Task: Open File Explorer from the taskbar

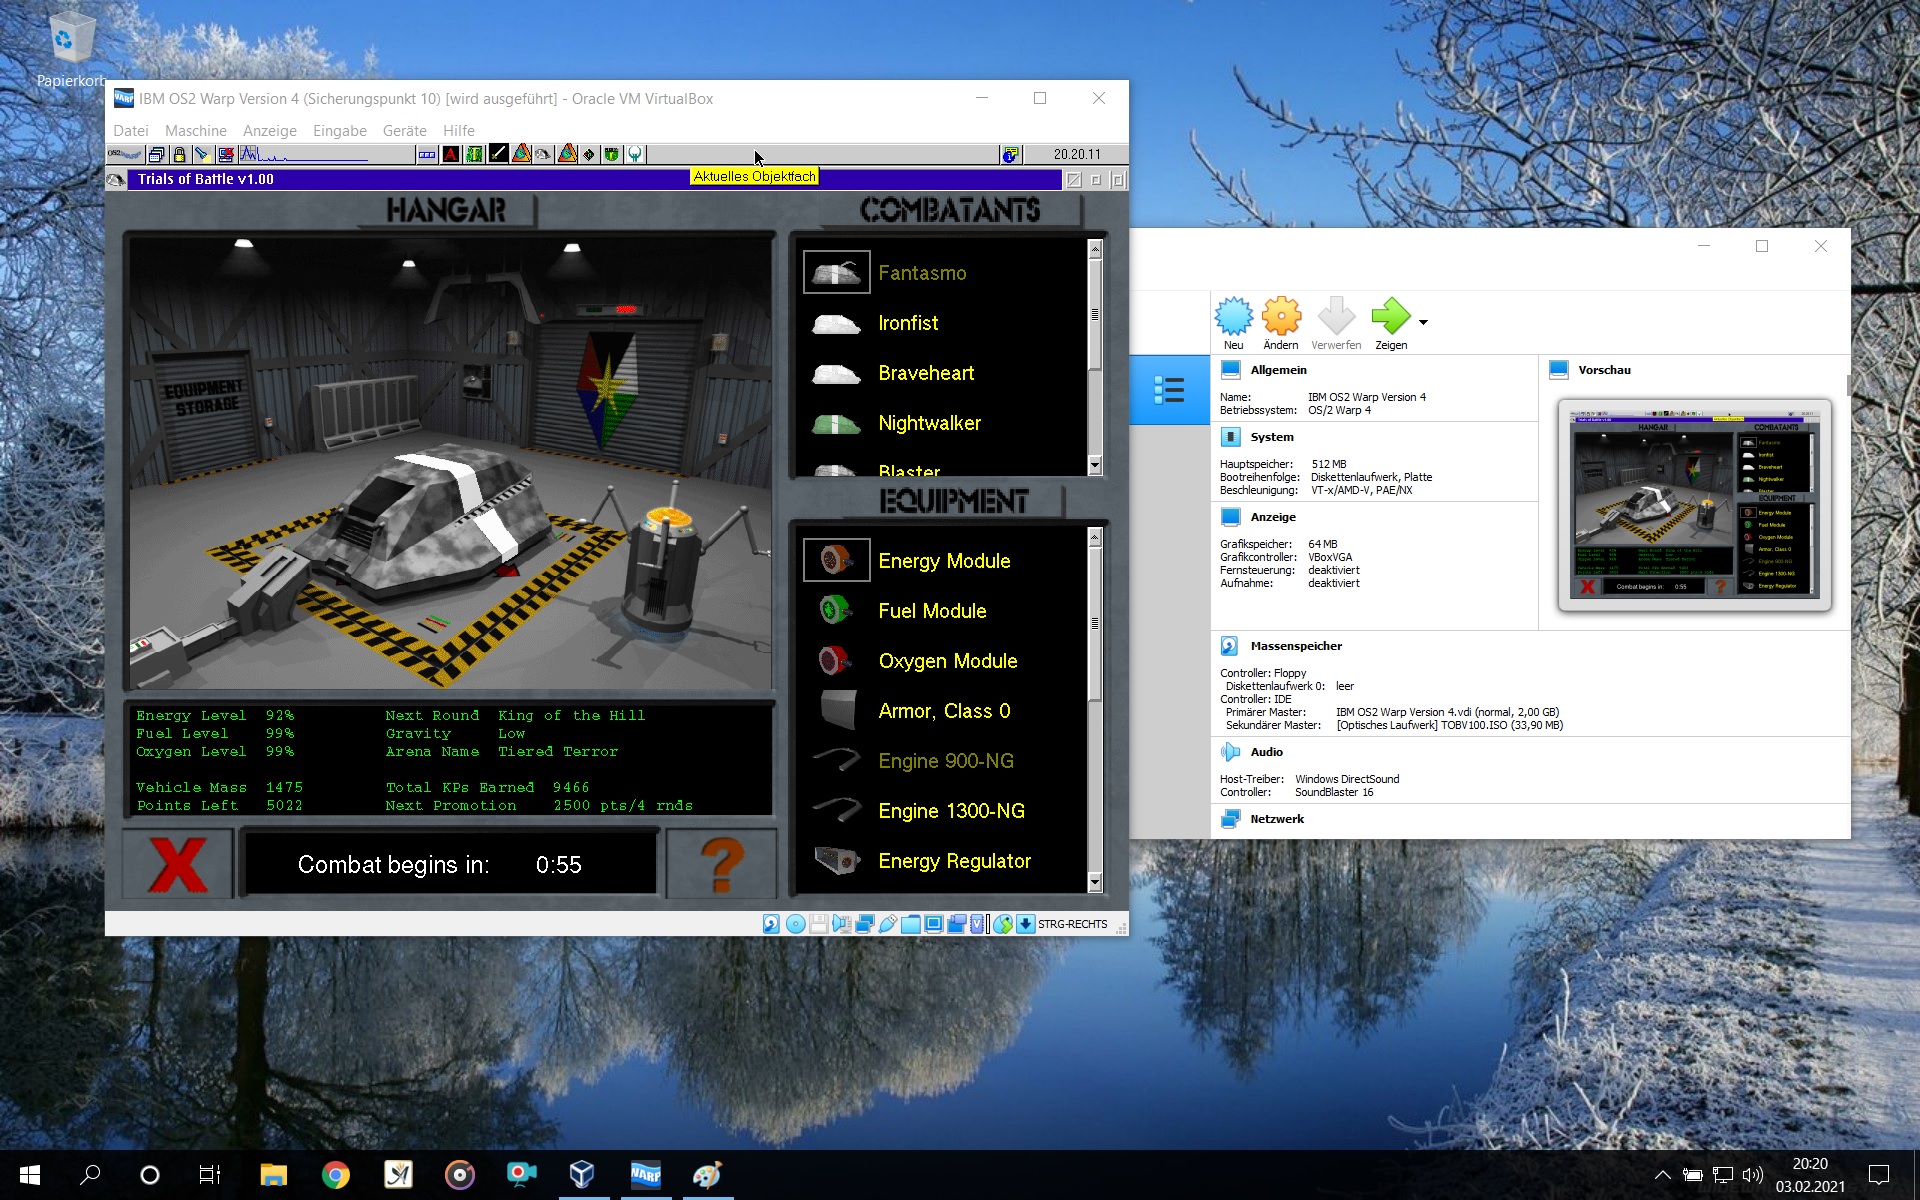Action: click(x=273, y=1175)
